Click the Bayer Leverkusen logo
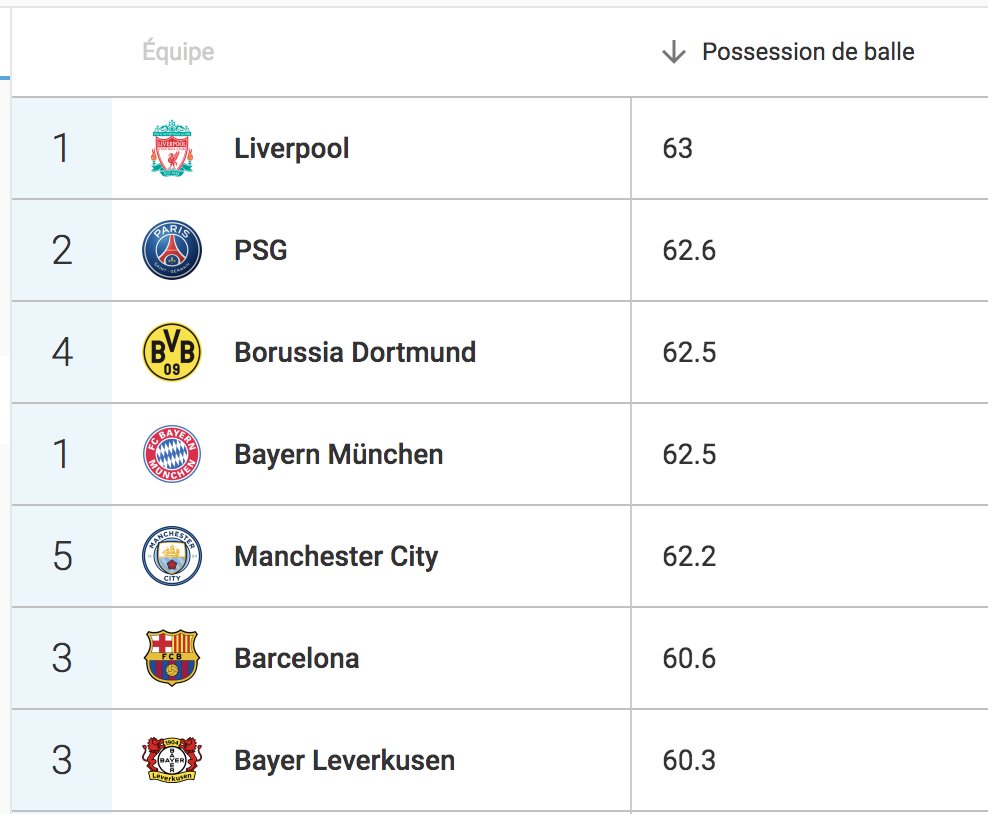Image resolution: width=988 pixels, height=814 pixels. click(172, 760)
